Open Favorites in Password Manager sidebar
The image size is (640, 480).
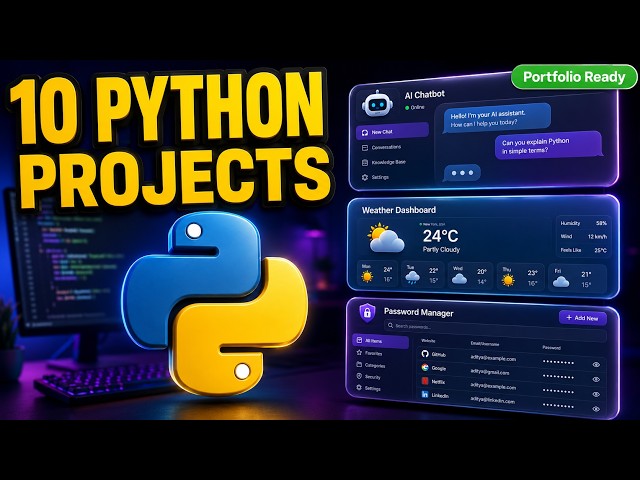(369, 353)
